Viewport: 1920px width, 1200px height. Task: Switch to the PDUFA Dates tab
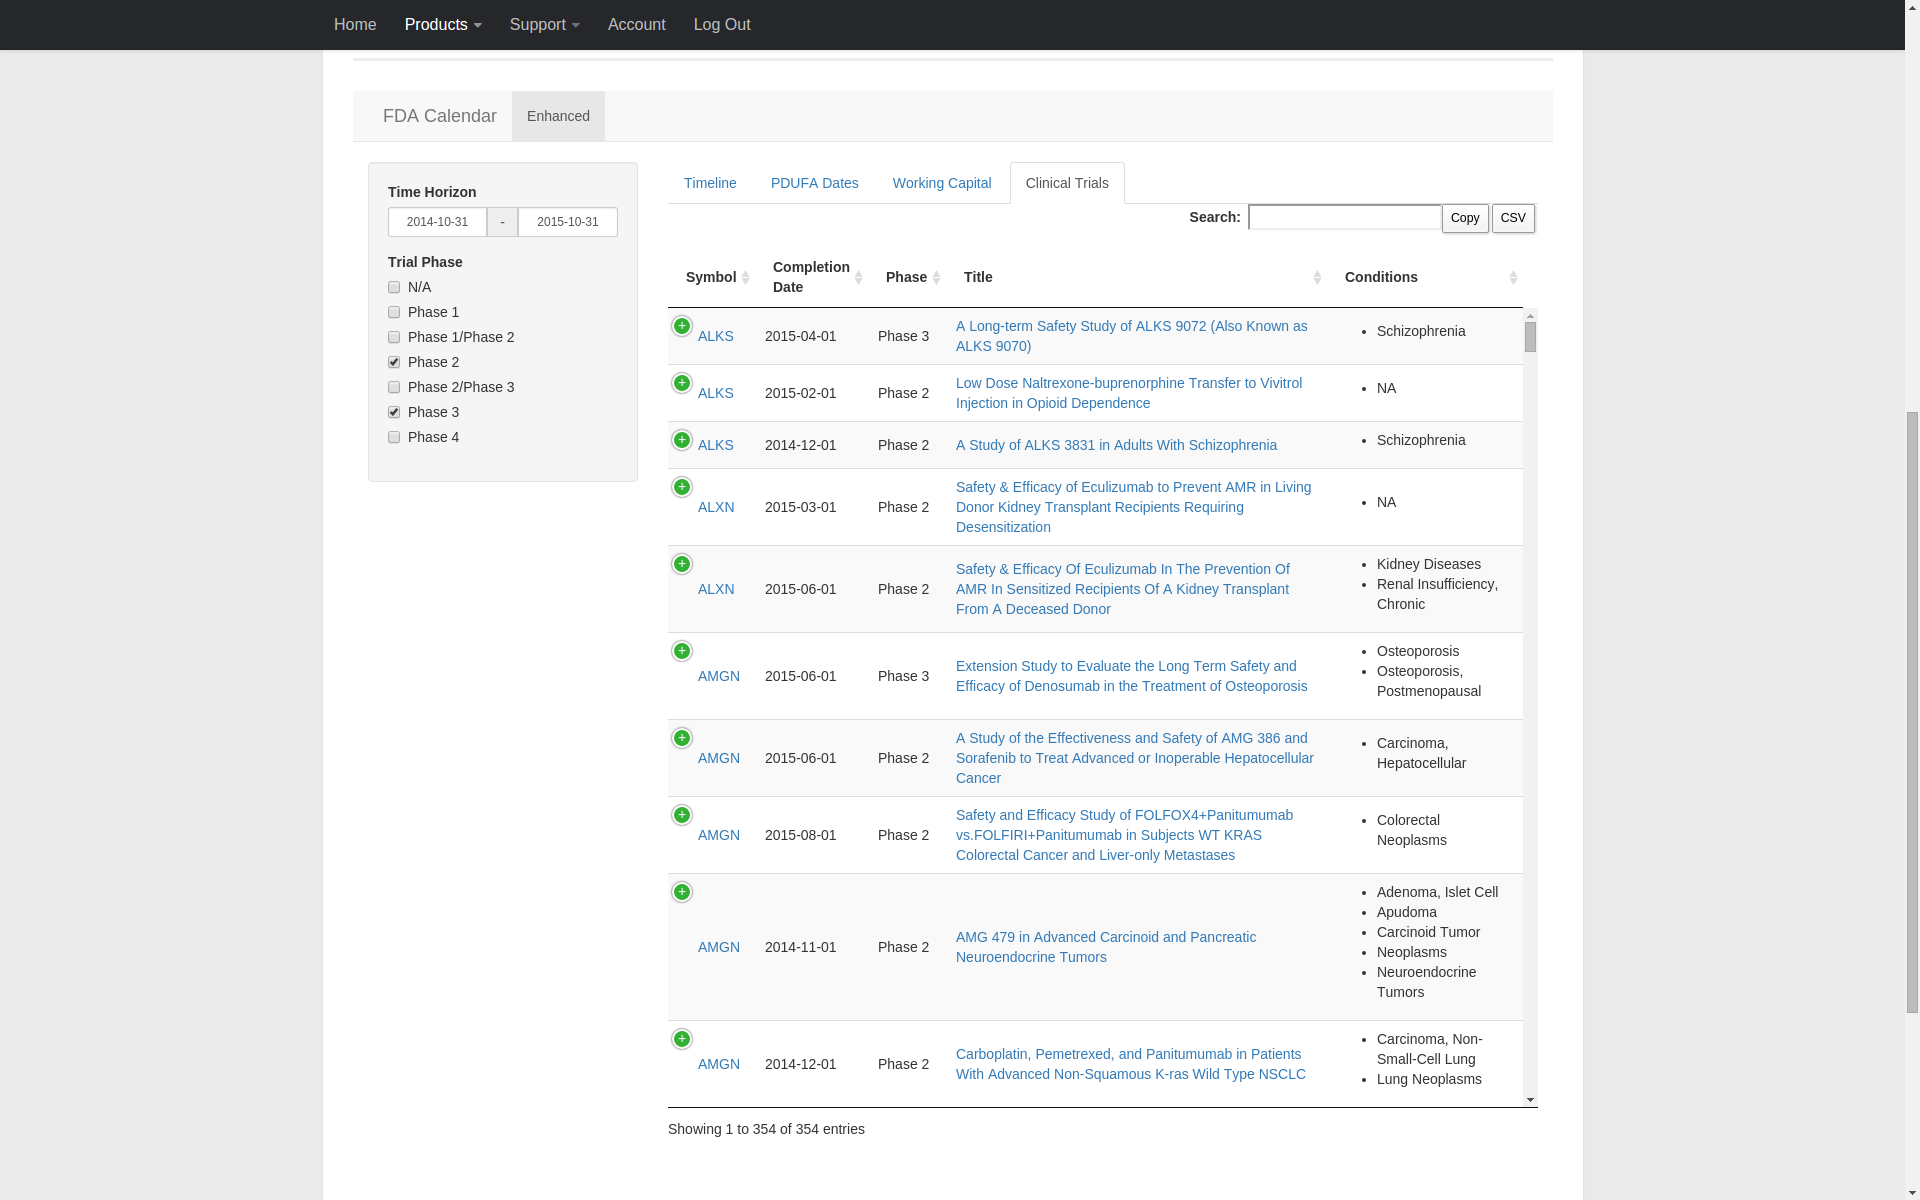coord(815,183)
